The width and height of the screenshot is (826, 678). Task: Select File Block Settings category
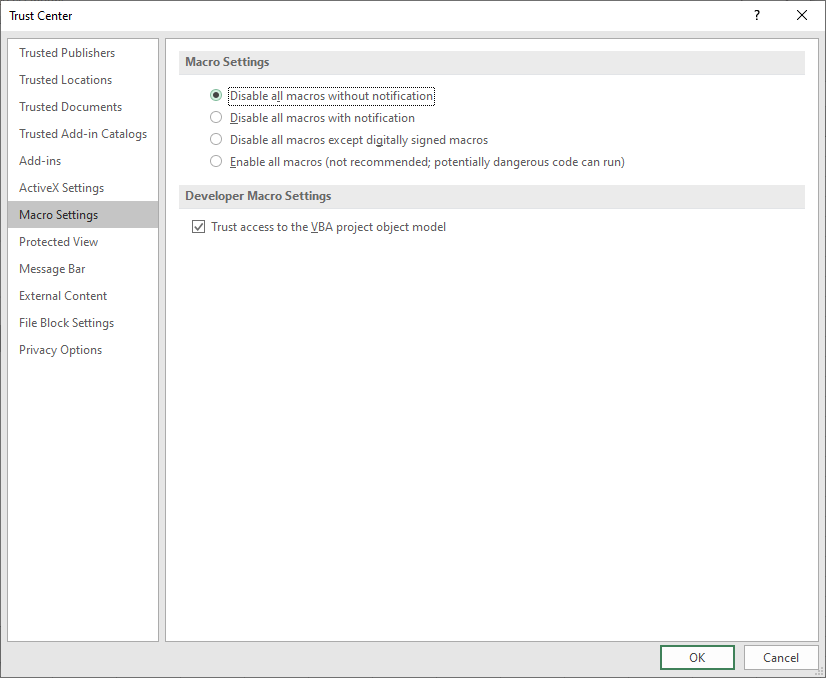tap(66, 322)
